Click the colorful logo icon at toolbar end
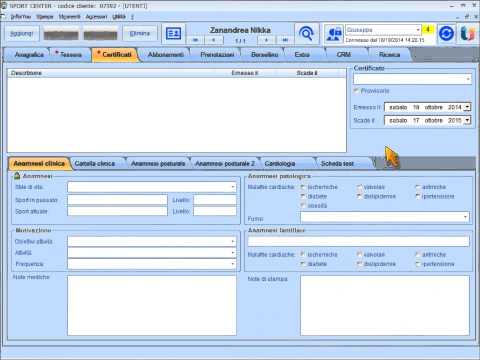Image resolution: width=480 pixels, height=360 pixels. (467, 34)
